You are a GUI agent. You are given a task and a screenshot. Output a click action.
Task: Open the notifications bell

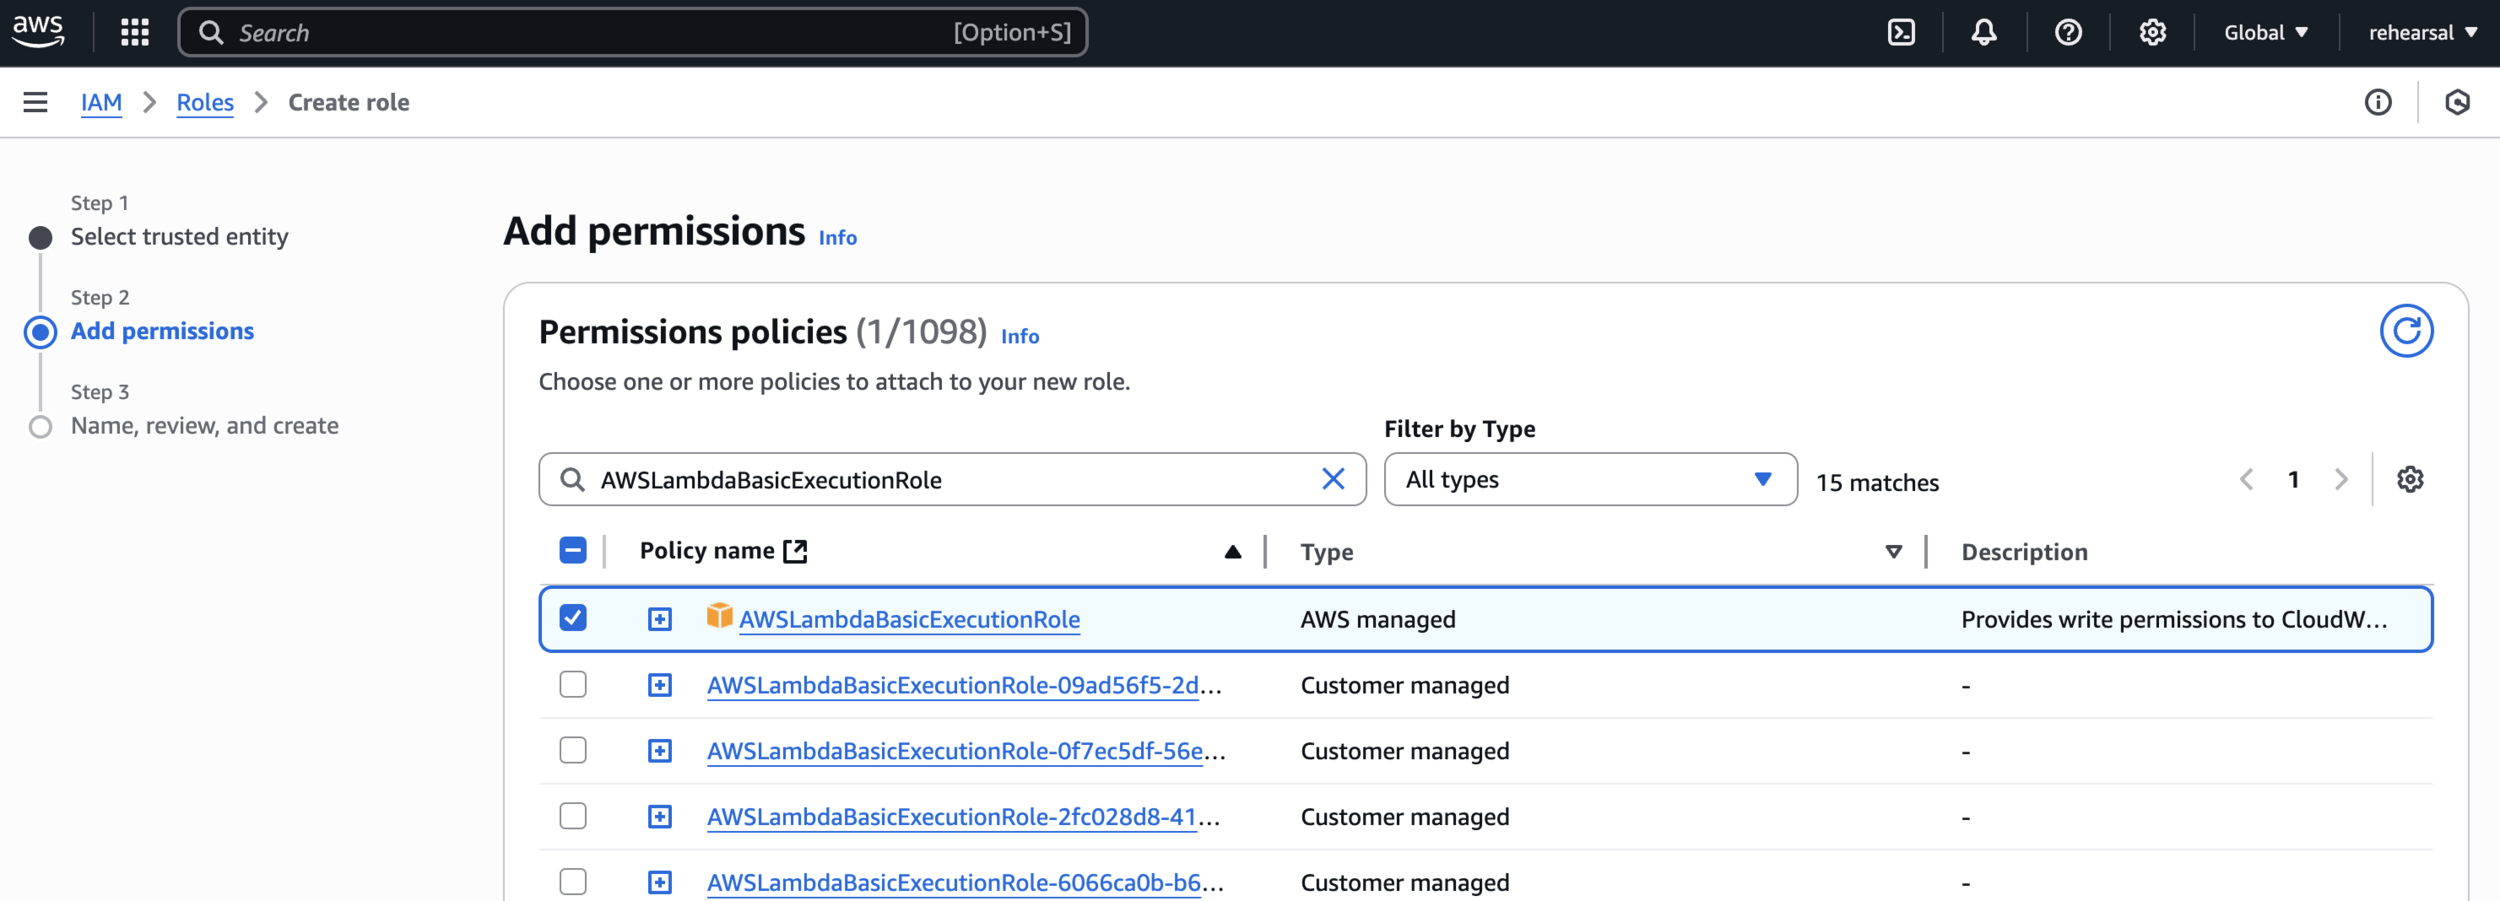[1984, 32]
